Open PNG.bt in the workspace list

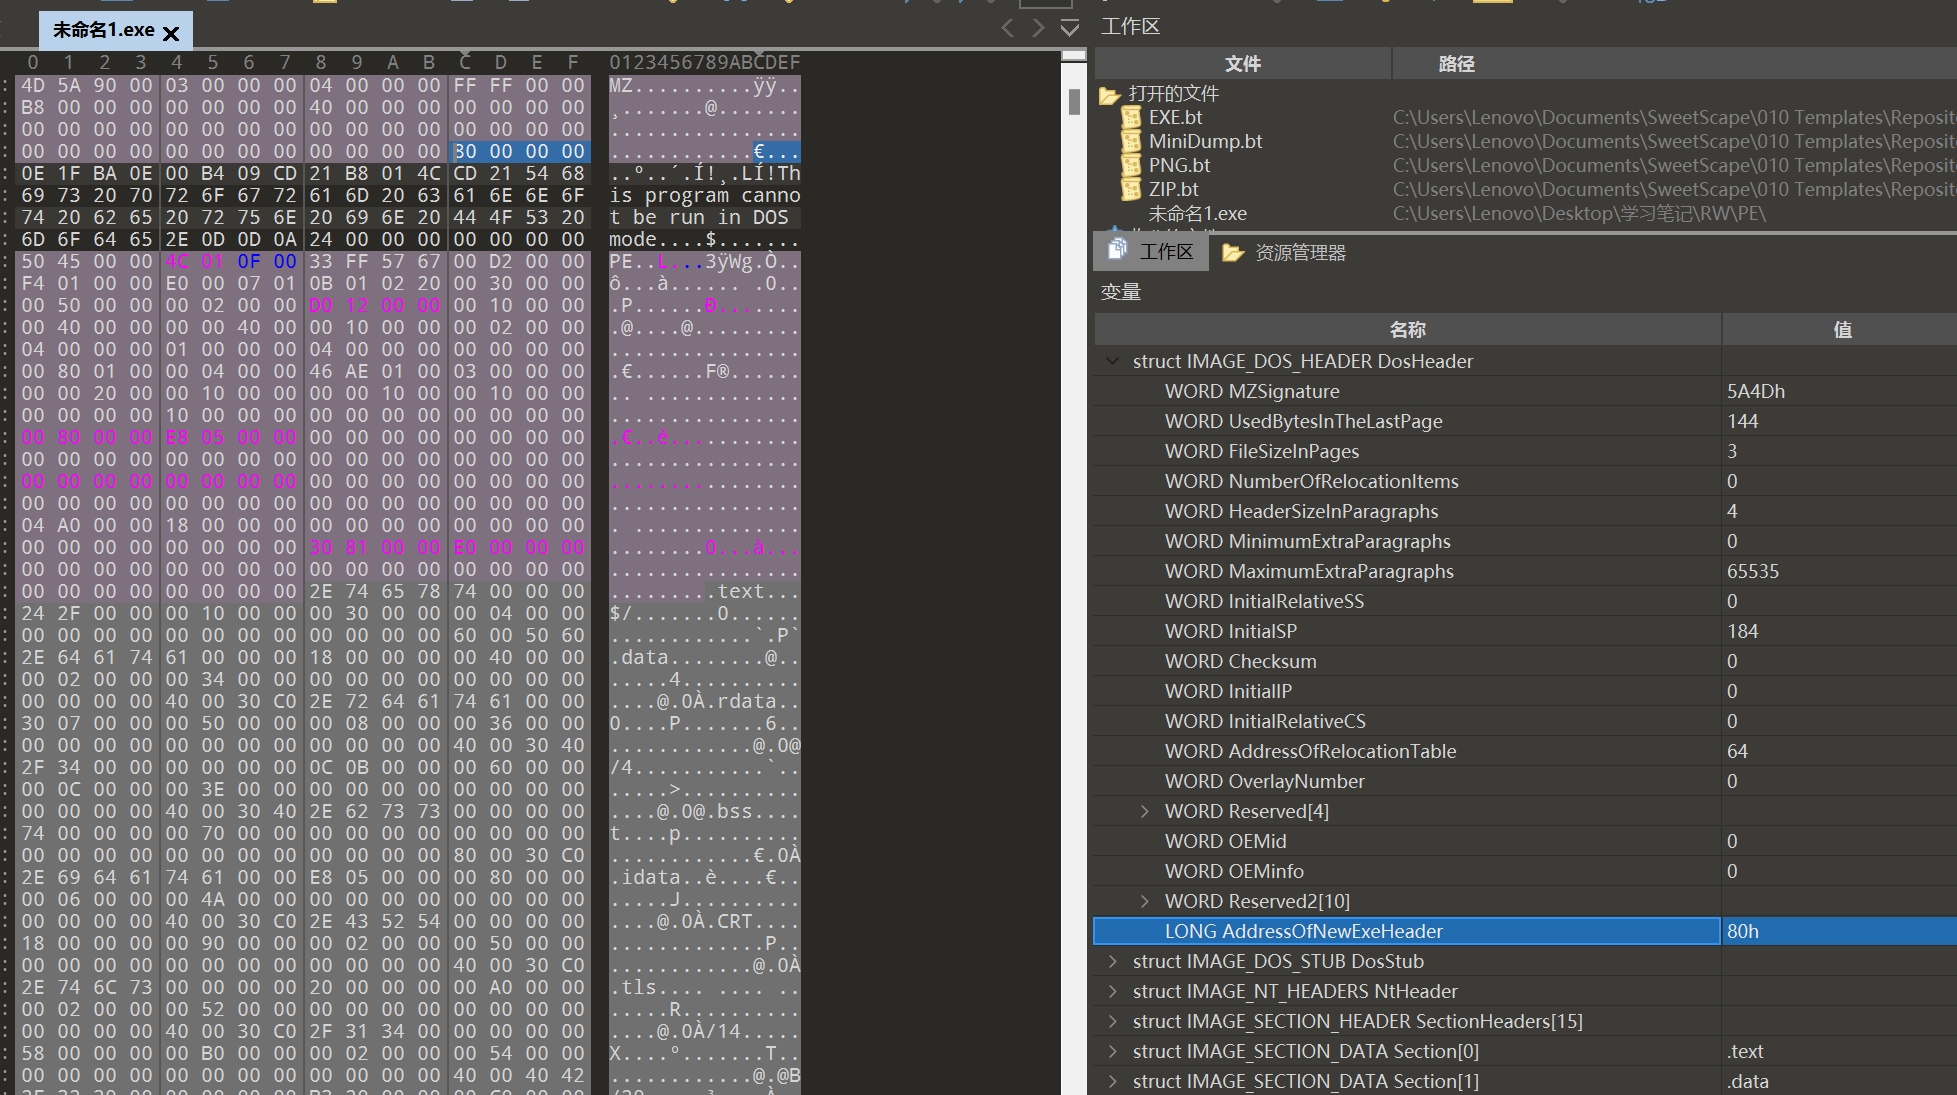1179,165
